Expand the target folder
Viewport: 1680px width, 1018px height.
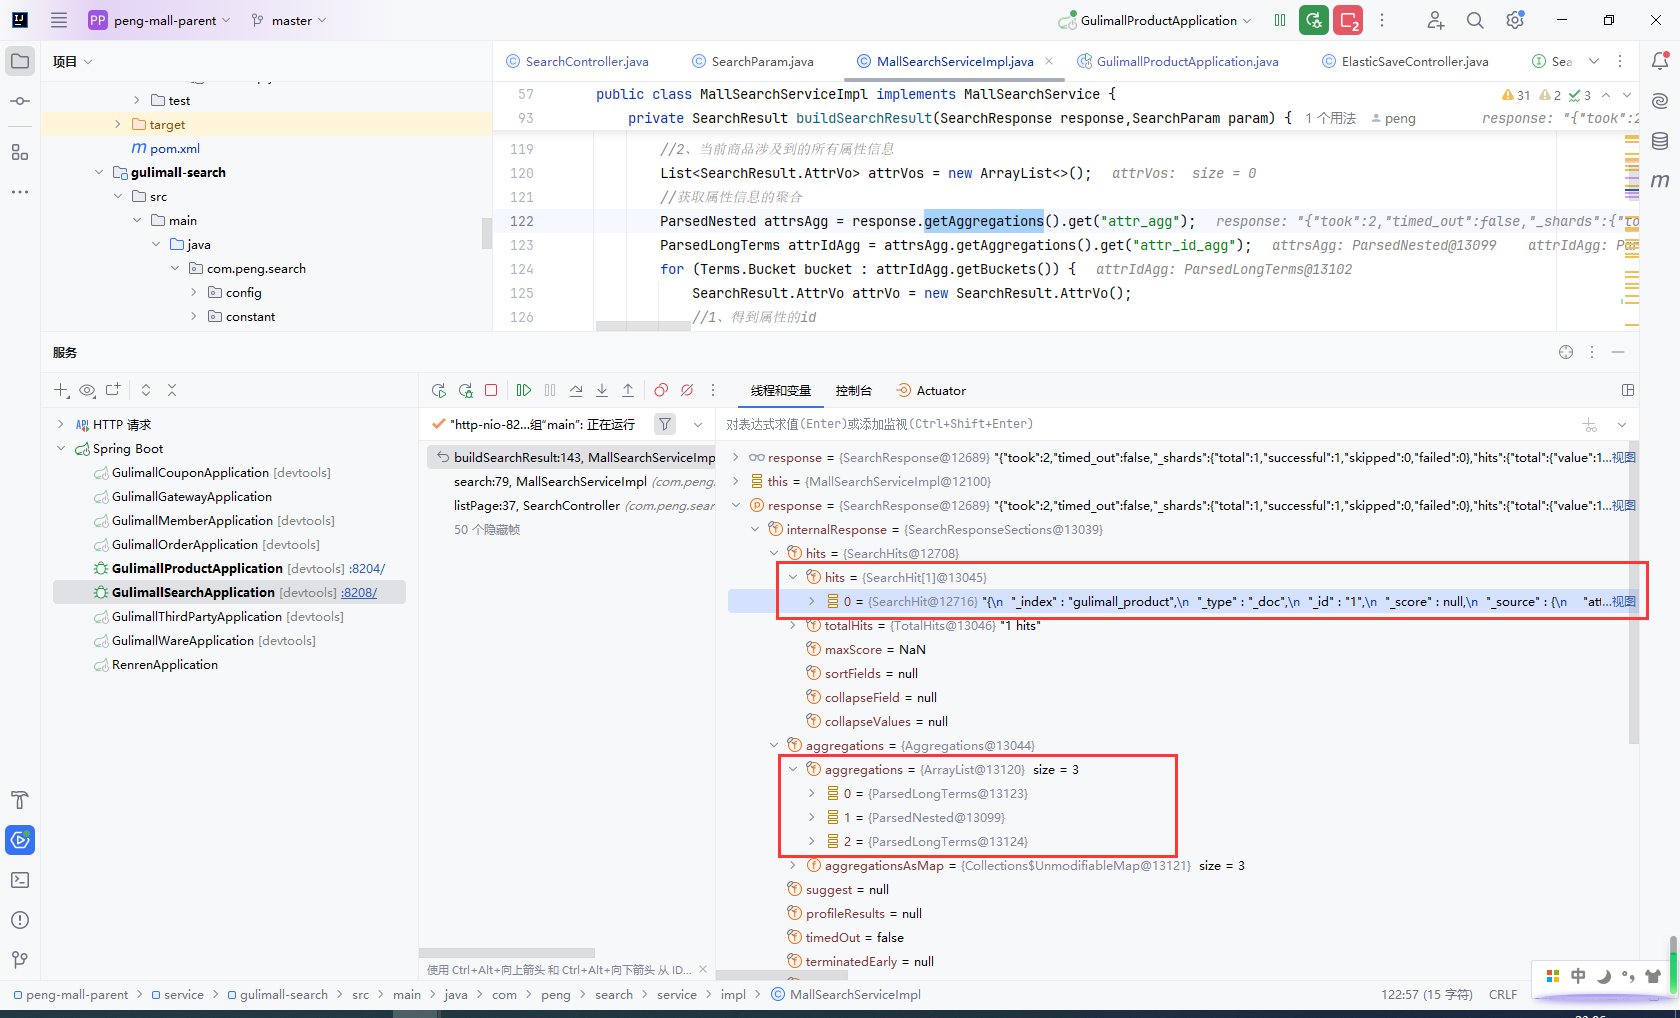118,124
